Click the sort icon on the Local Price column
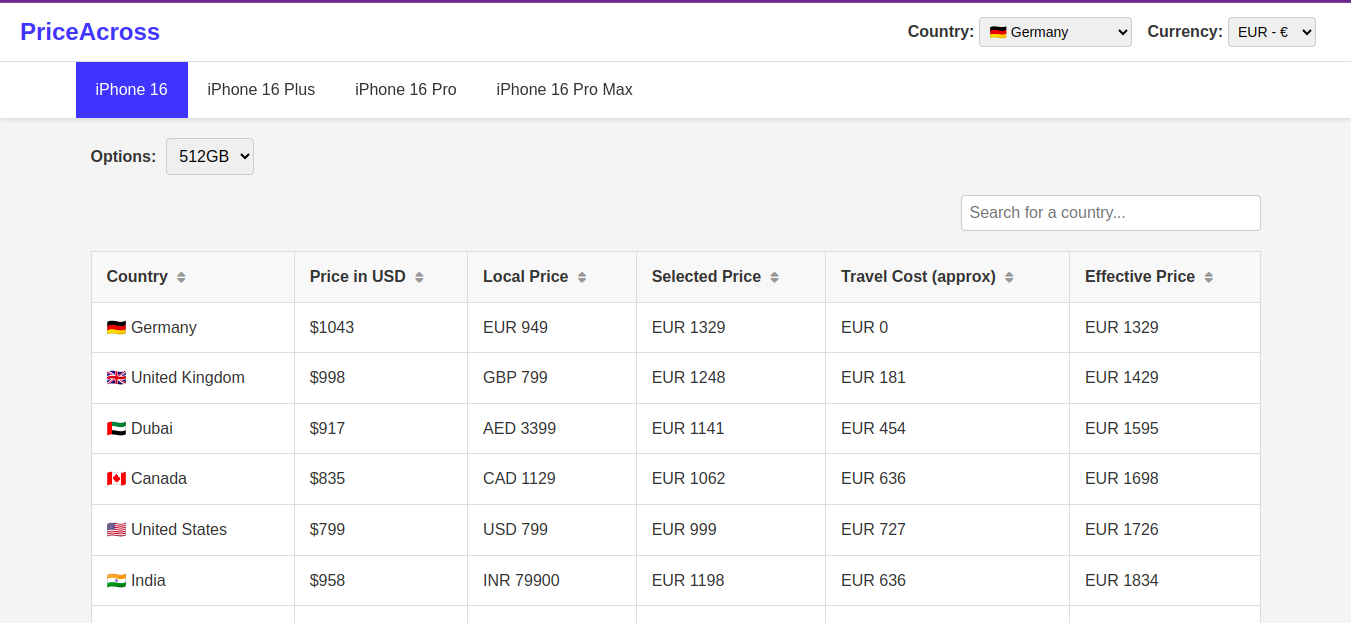 (582, 277)
